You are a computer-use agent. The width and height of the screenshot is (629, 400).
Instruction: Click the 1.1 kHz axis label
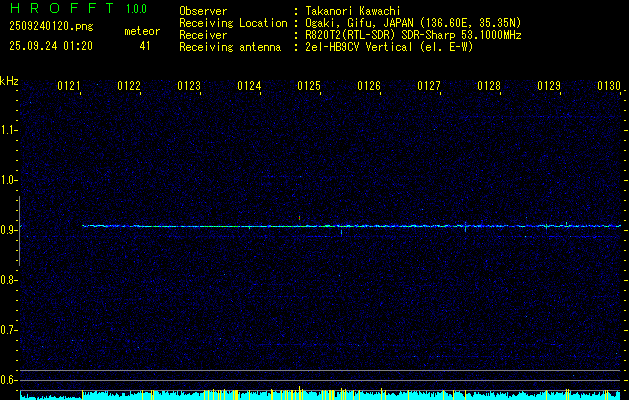(x=8, y=130)
